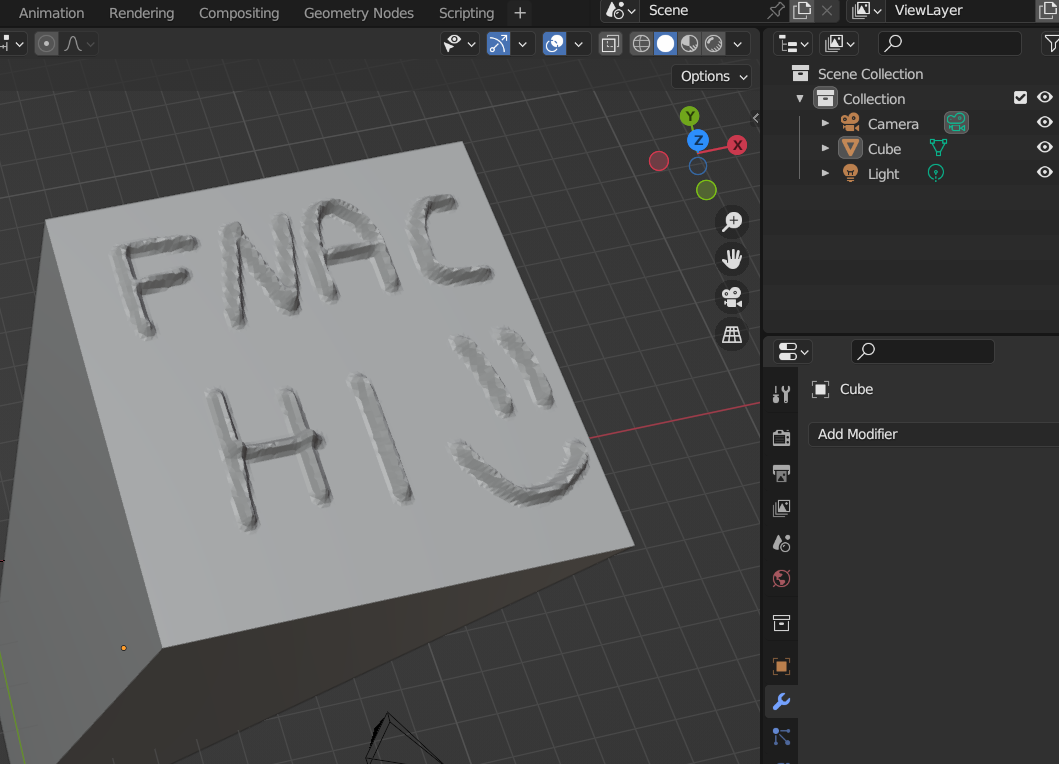Open the viewport shading options dropdown
The width and height of the screenshot is (1059, 764).
pyautogui.click(x=739, y=44)
